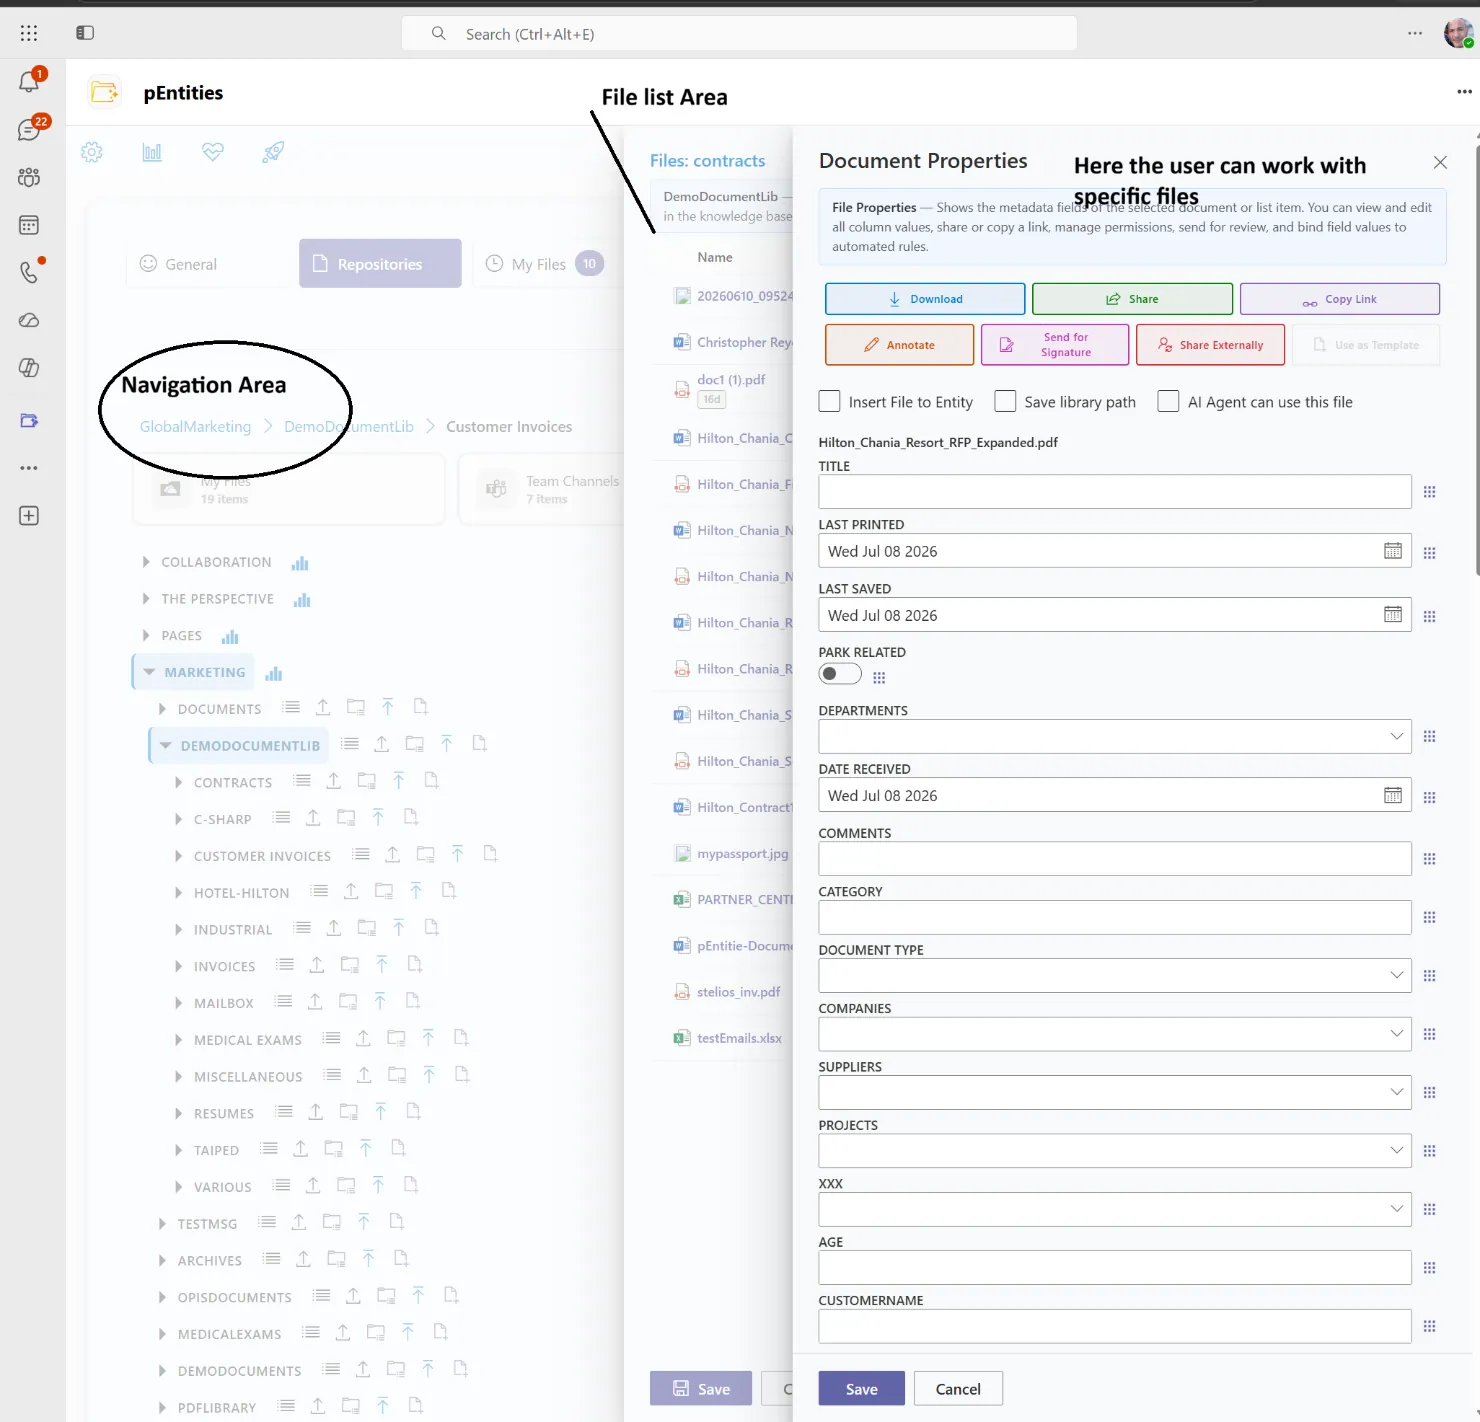Click Cancel in Document Properties

pyautogui.click(x=958, y=1389)
